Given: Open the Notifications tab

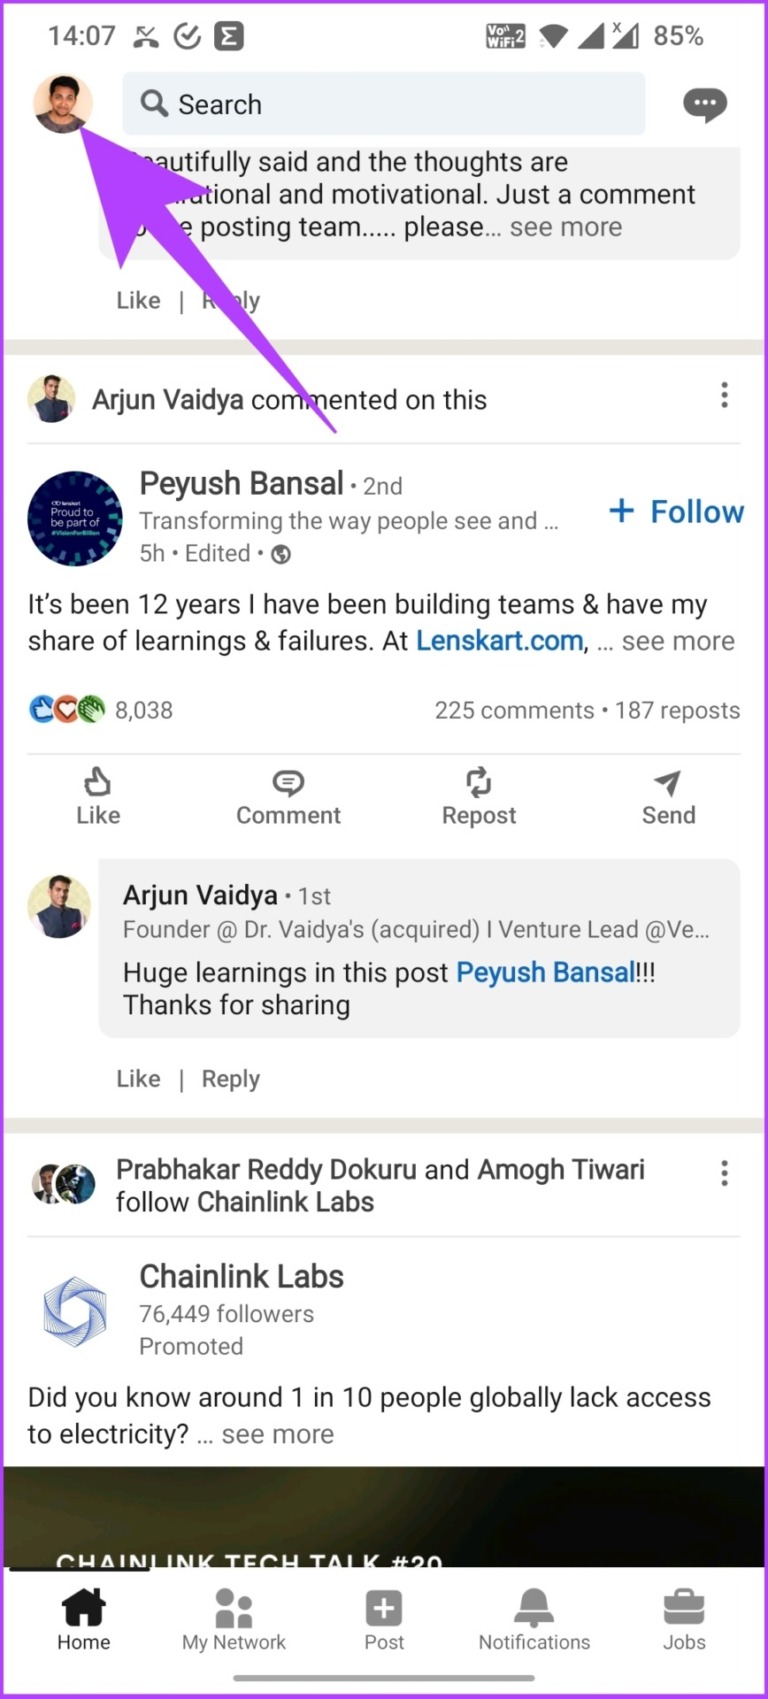Looking at the screenshot, I should [534, 1620].
